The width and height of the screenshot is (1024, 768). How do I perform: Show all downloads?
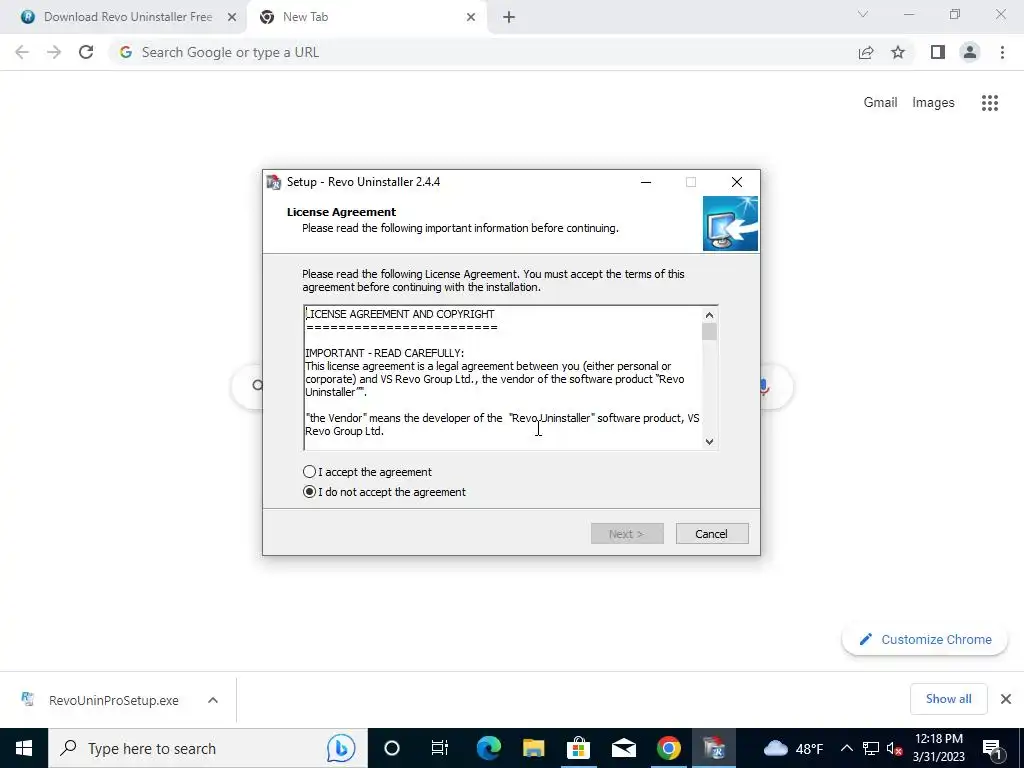coord(948,699)
